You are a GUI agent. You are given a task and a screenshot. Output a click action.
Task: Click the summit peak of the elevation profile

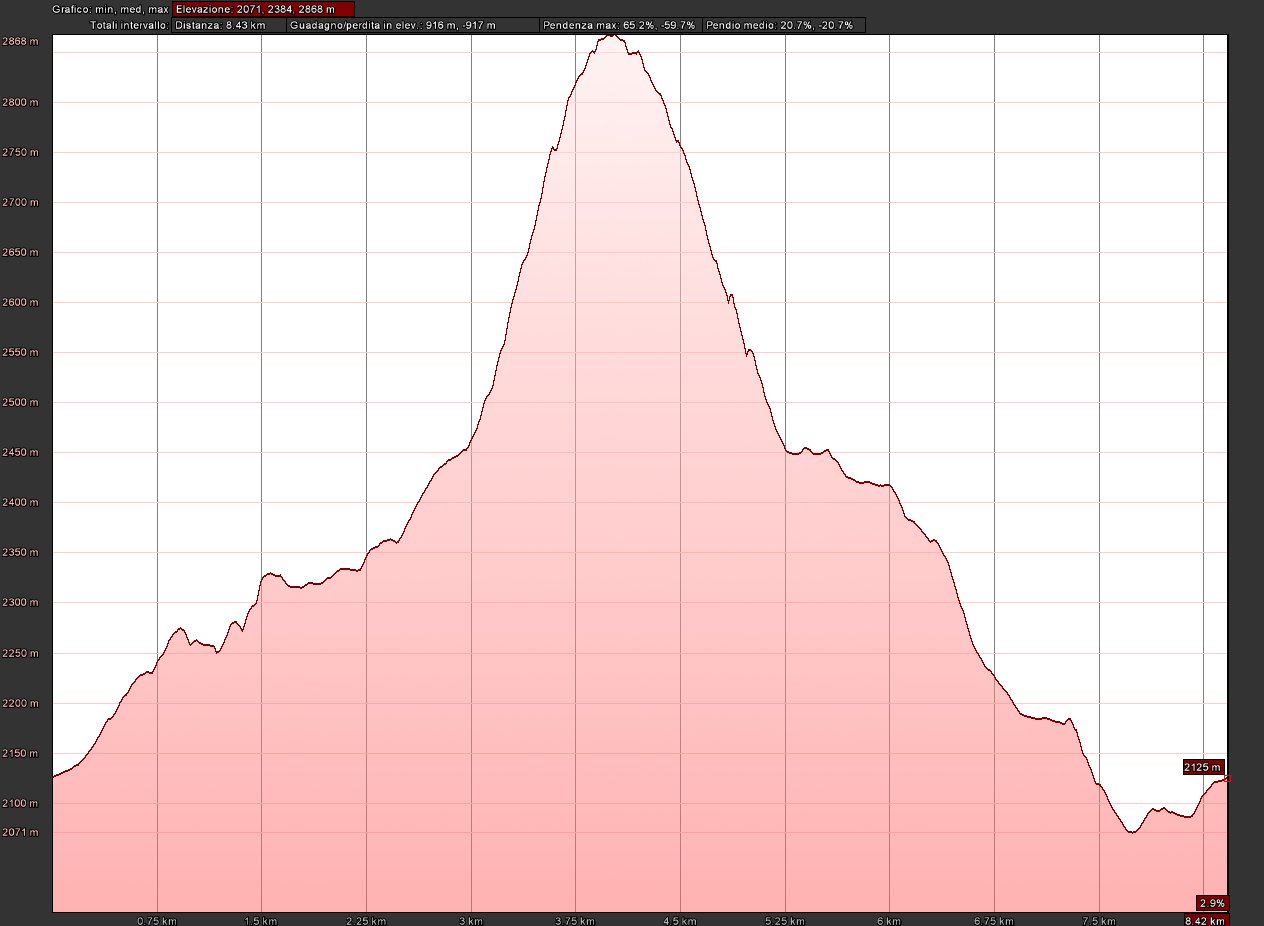tap(612, 36)
